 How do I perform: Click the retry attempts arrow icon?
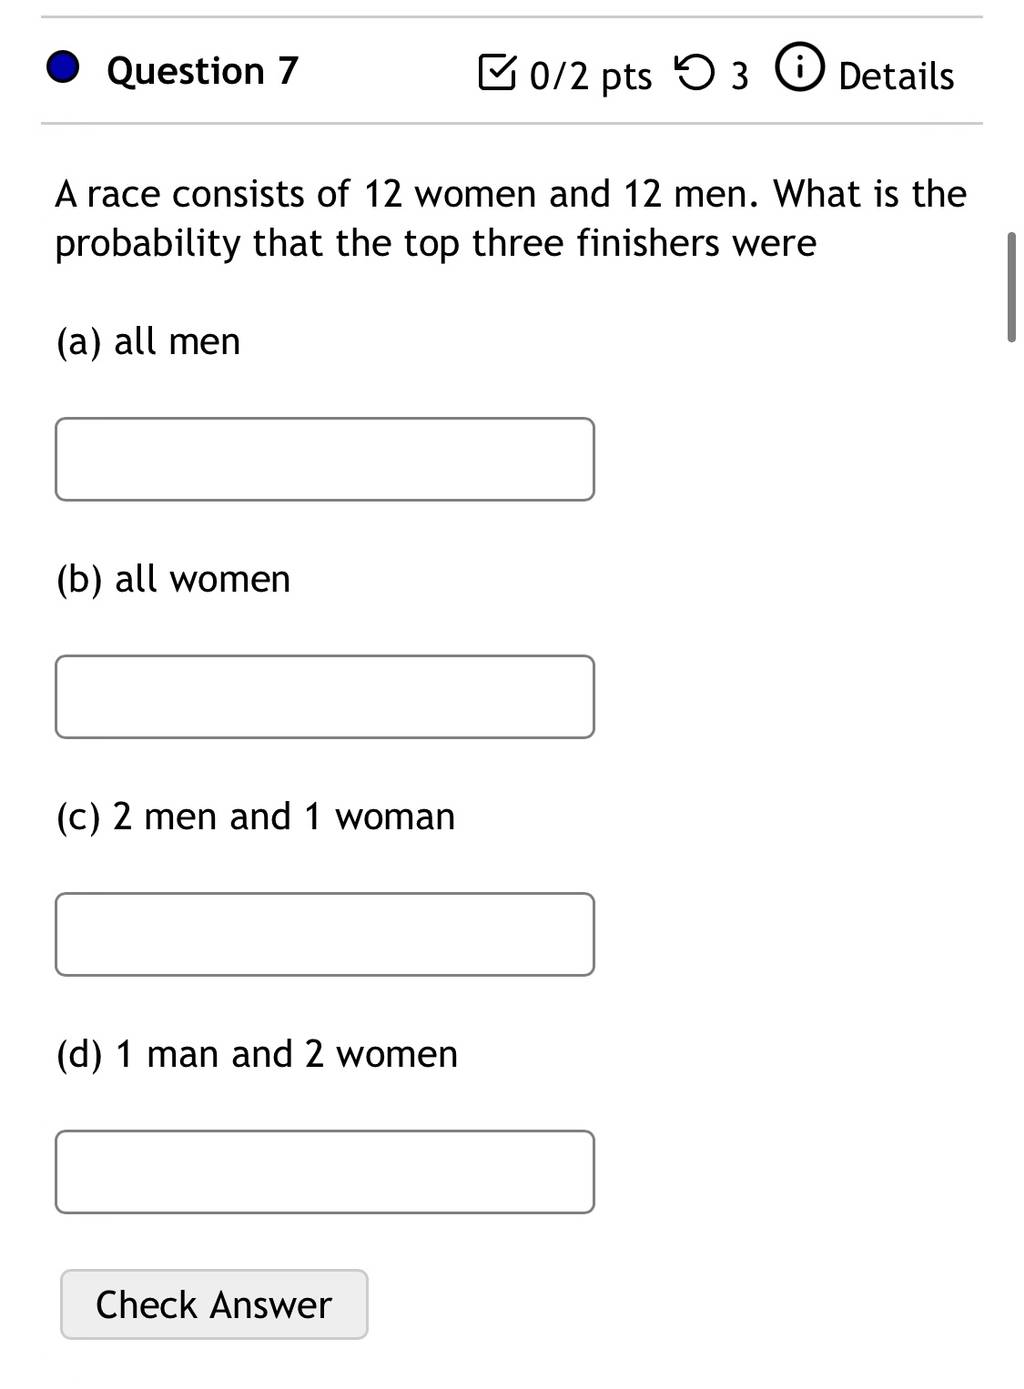pos(695,73)
